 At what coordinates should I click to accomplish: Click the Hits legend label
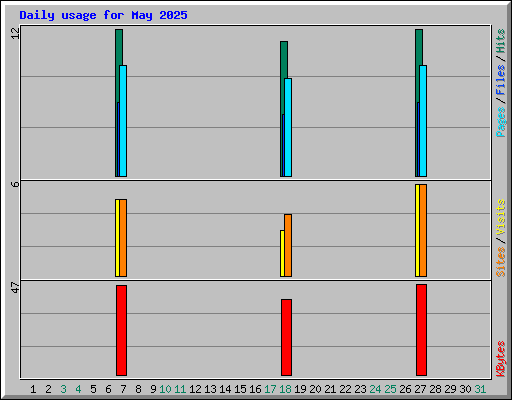coord(500,41)
